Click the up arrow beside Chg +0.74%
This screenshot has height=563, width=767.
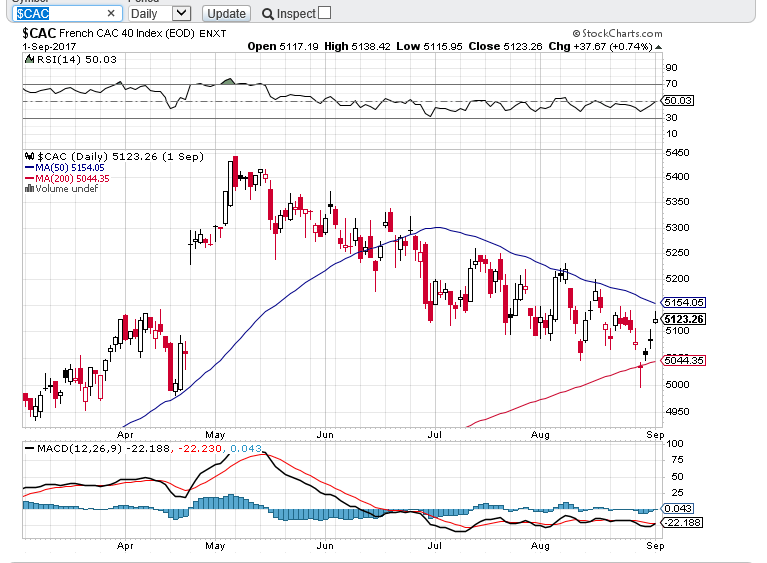click(658, 47)
